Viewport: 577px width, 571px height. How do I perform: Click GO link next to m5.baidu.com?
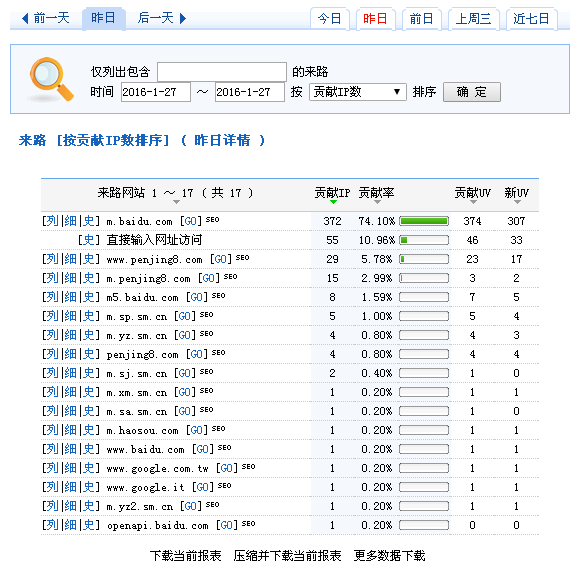click(x=197, y=297)
